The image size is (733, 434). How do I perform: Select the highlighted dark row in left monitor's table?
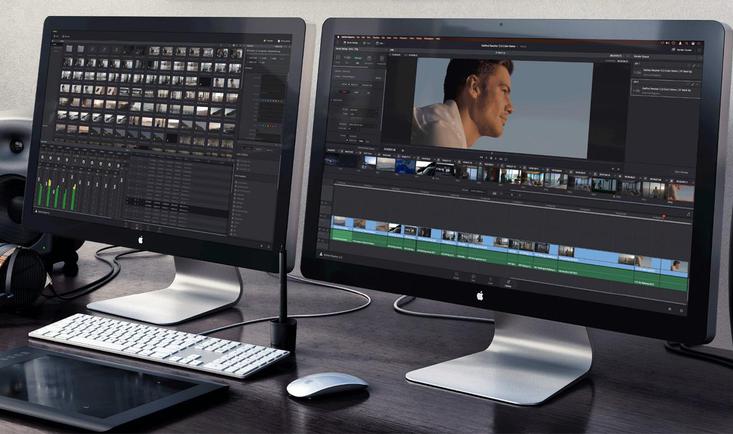point(176,205)
